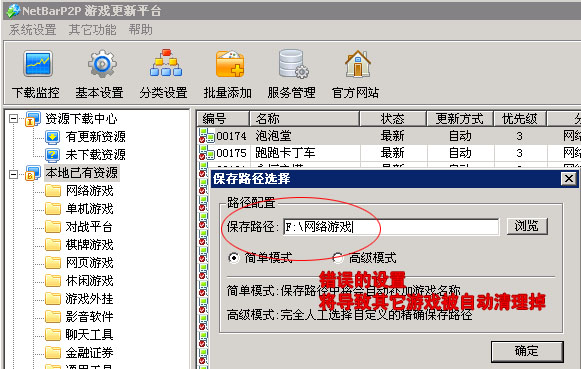Click the 批量添加 batch add folder icon
581x369 pixels.
[x=230, y=64]
